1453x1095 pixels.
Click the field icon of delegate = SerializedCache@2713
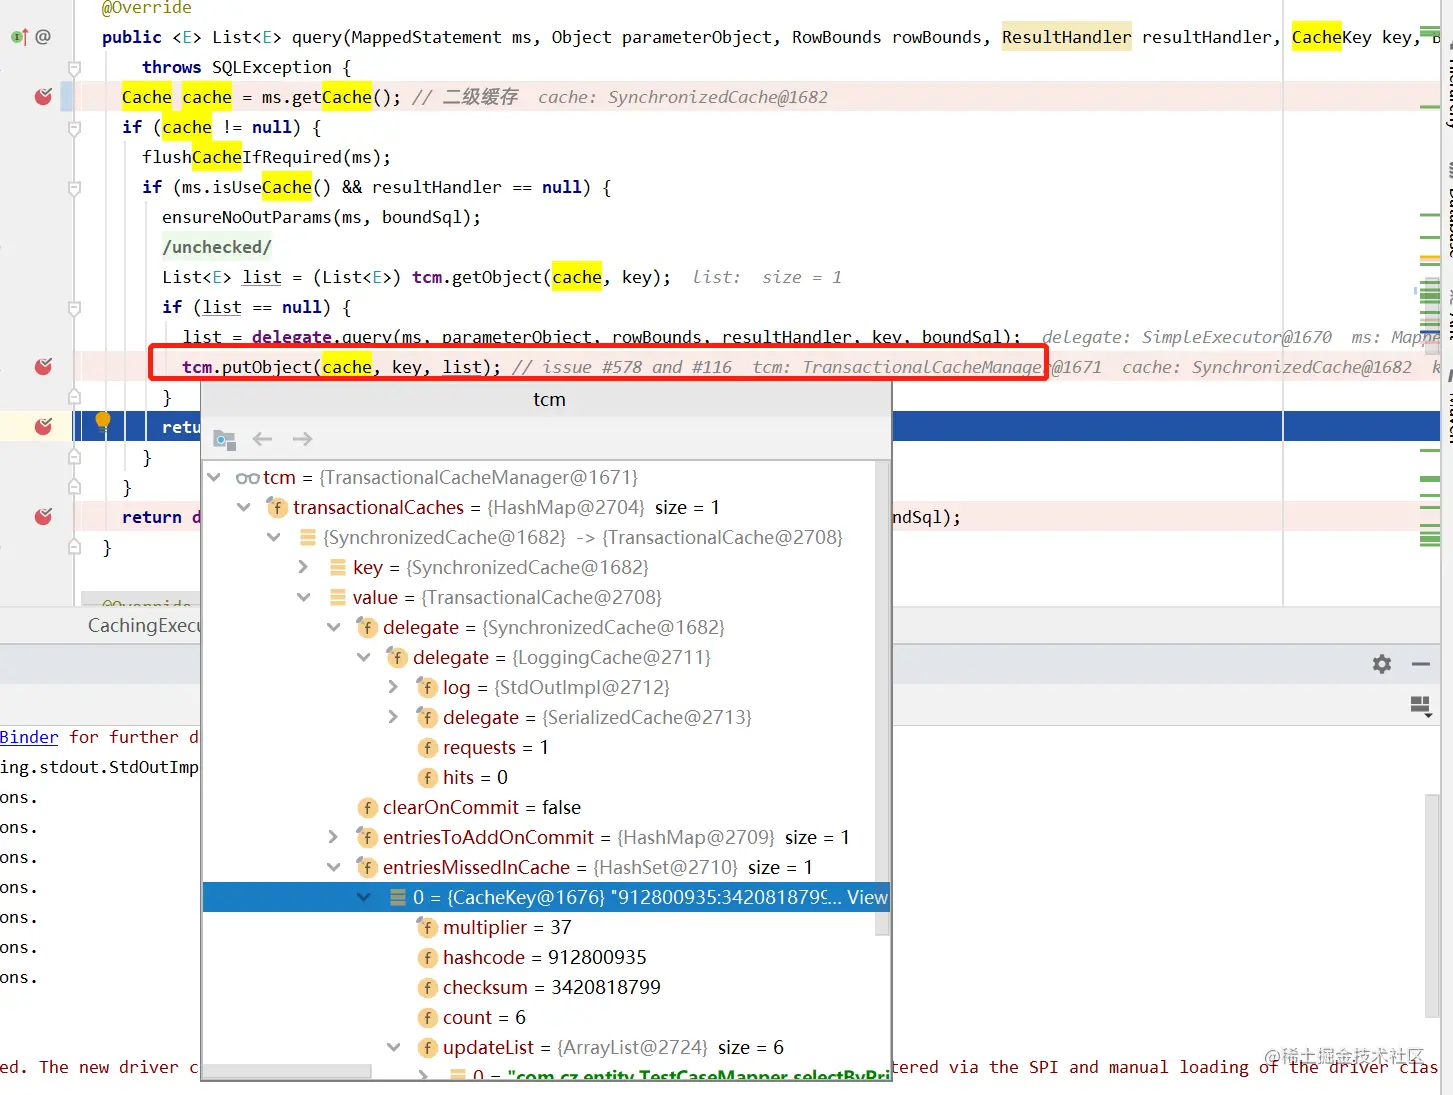[427, 718]
